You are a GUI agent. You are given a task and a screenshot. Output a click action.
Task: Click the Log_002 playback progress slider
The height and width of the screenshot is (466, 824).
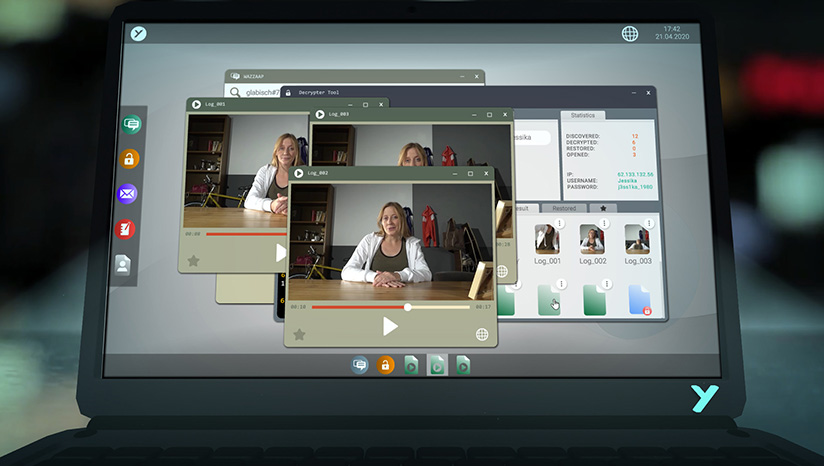pyautogui.click(x=391, y=307)
